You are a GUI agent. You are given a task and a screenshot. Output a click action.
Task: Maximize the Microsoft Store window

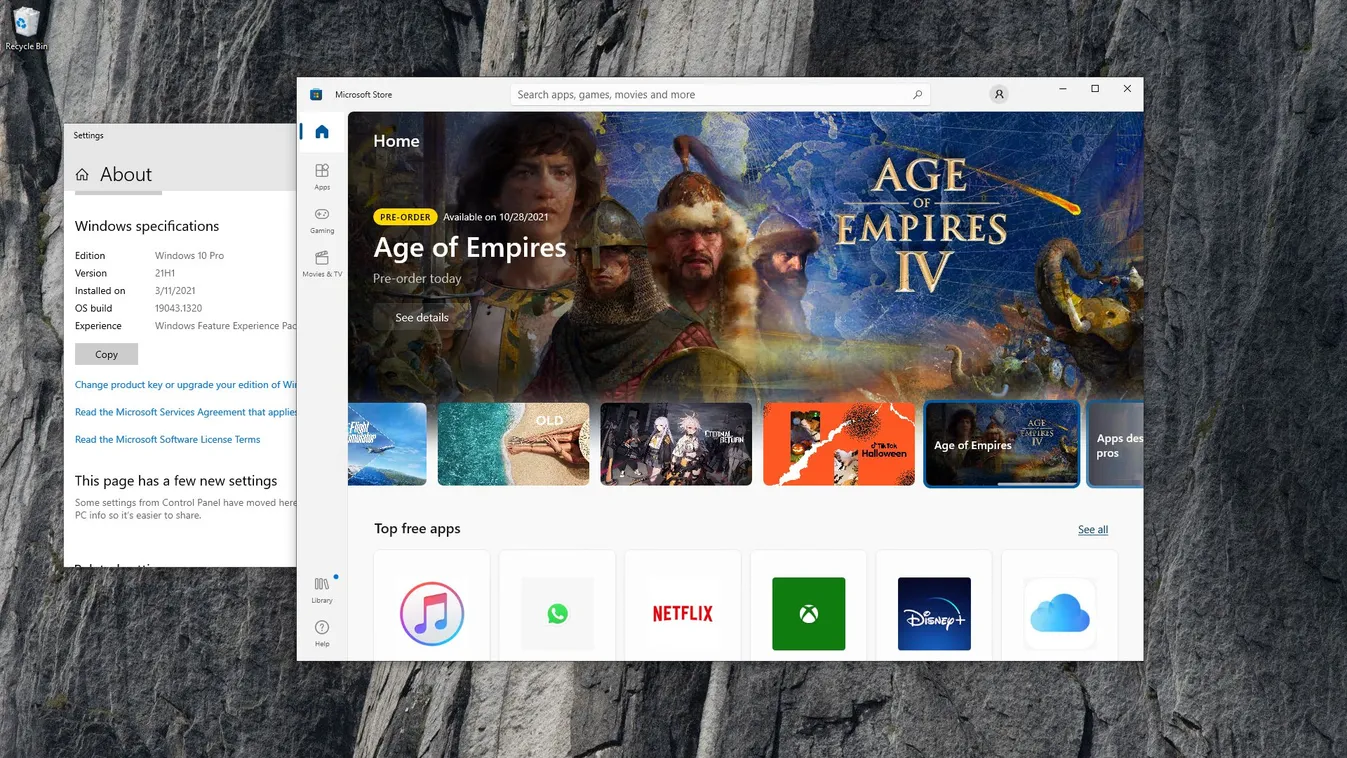tap(1095, 89)
